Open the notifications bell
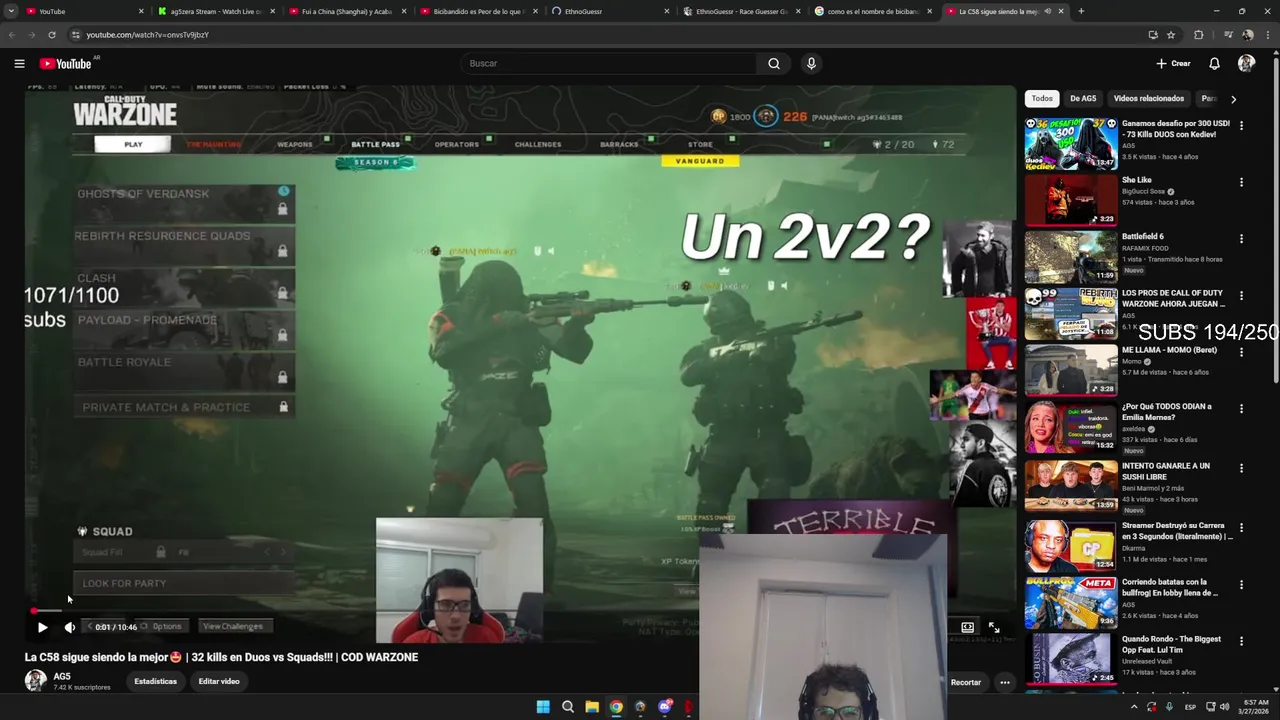The height and width of the screenshot is (720, 1280). click(1214, 63)
